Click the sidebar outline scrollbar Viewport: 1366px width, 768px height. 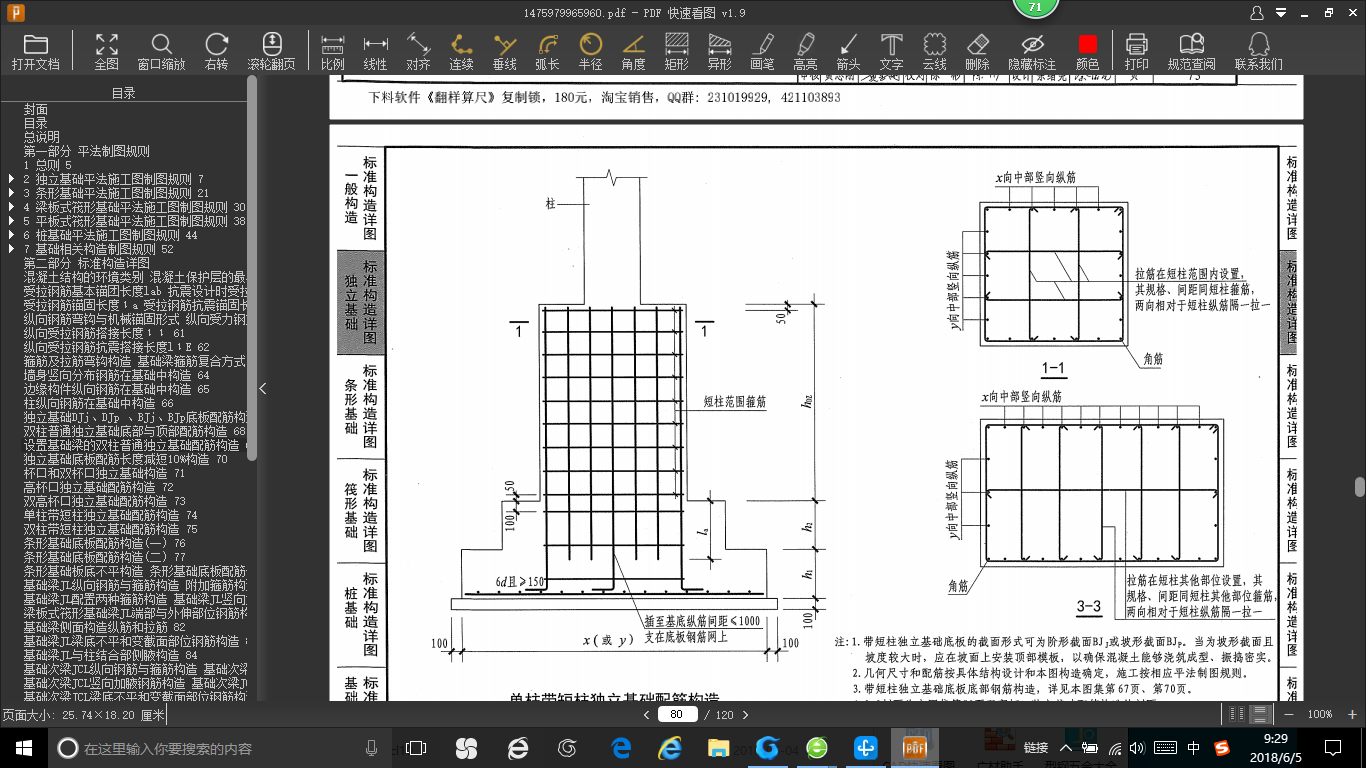pyautogui.click(x=252, y=268)
